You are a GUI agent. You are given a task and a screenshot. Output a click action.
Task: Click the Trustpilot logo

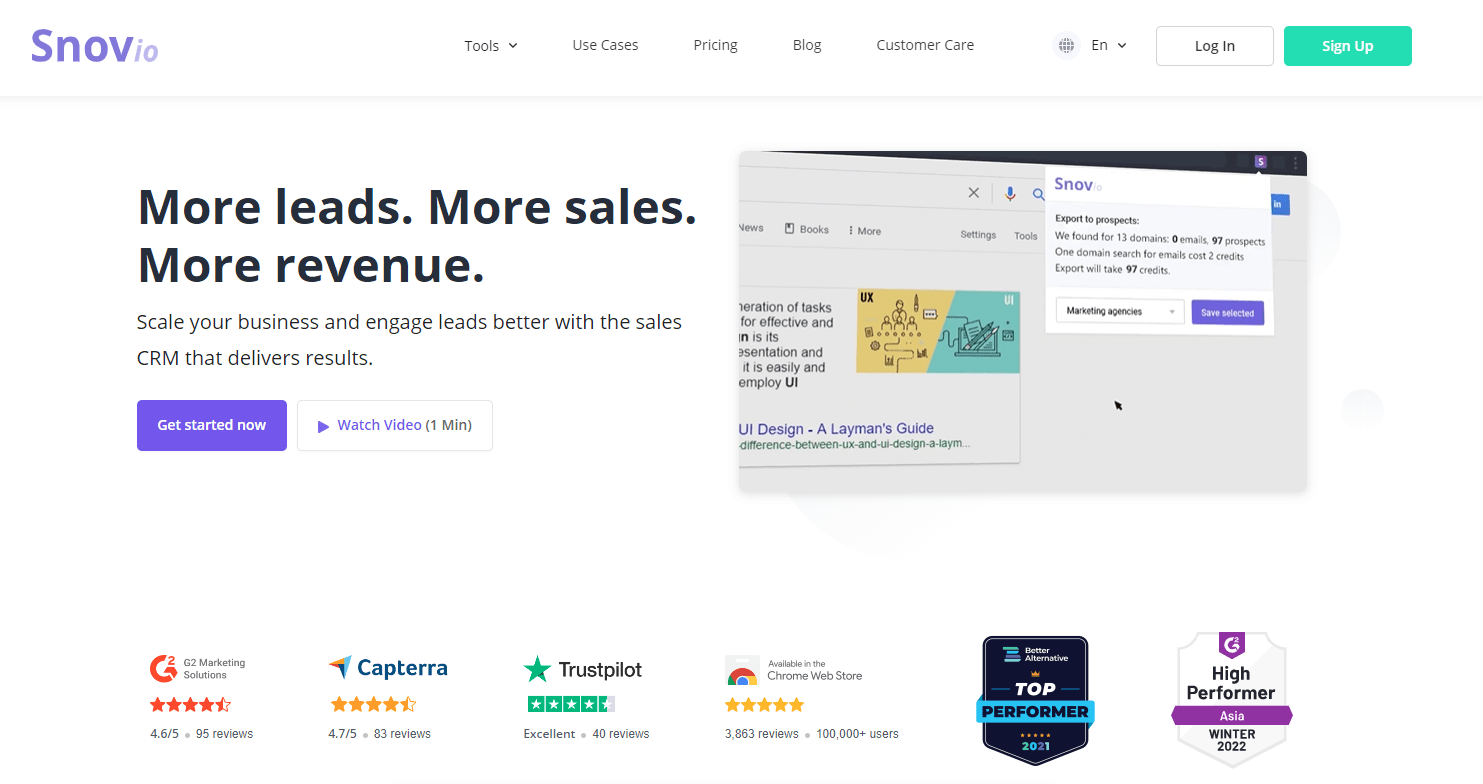click(583, 669)
